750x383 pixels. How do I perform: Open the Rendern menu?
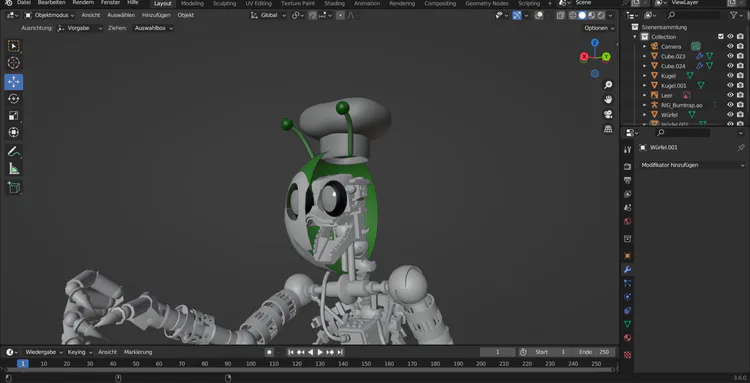83,3
